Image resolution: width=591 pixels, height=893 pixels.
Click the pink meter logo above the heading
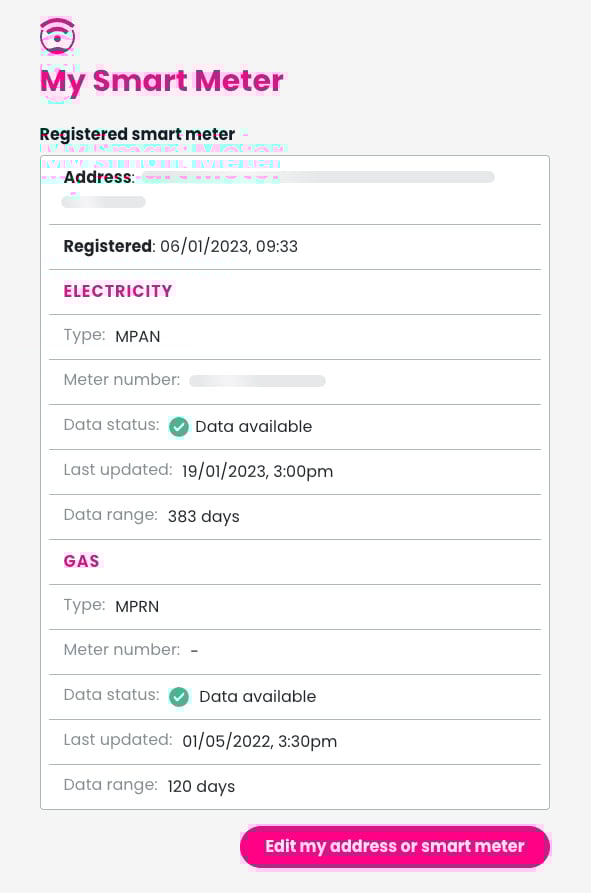point(57,37)
